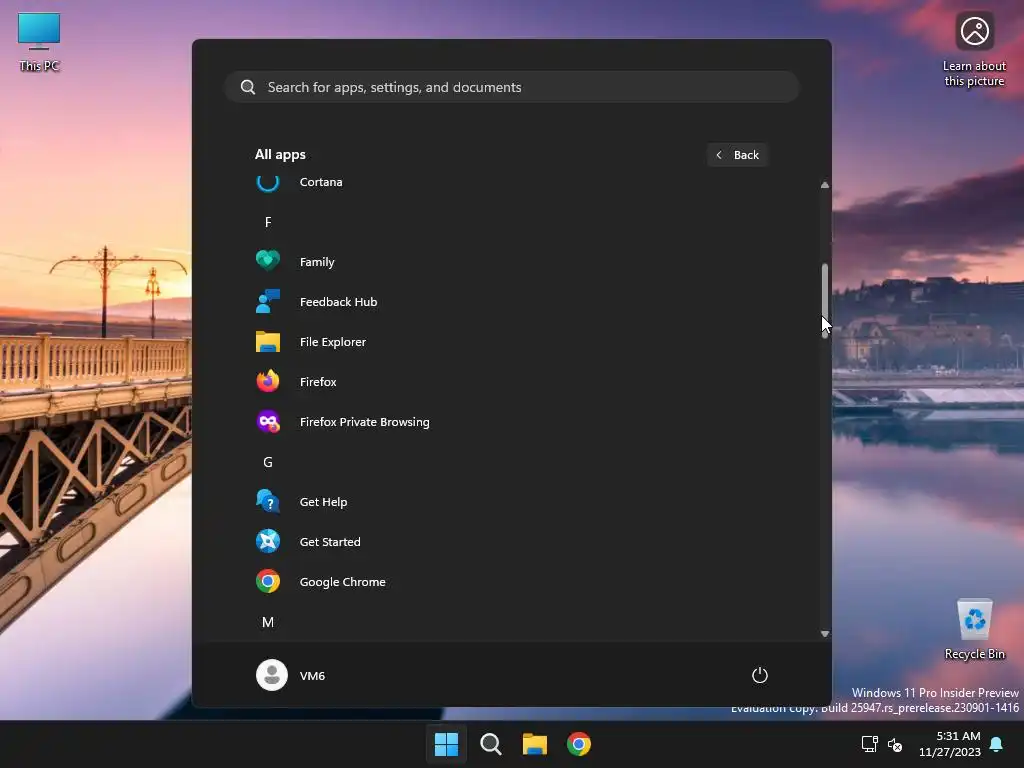This screenshot has width=1024, height=768.
Task: Open File Explorer icon in All apps list
Action: click(268, 342)
